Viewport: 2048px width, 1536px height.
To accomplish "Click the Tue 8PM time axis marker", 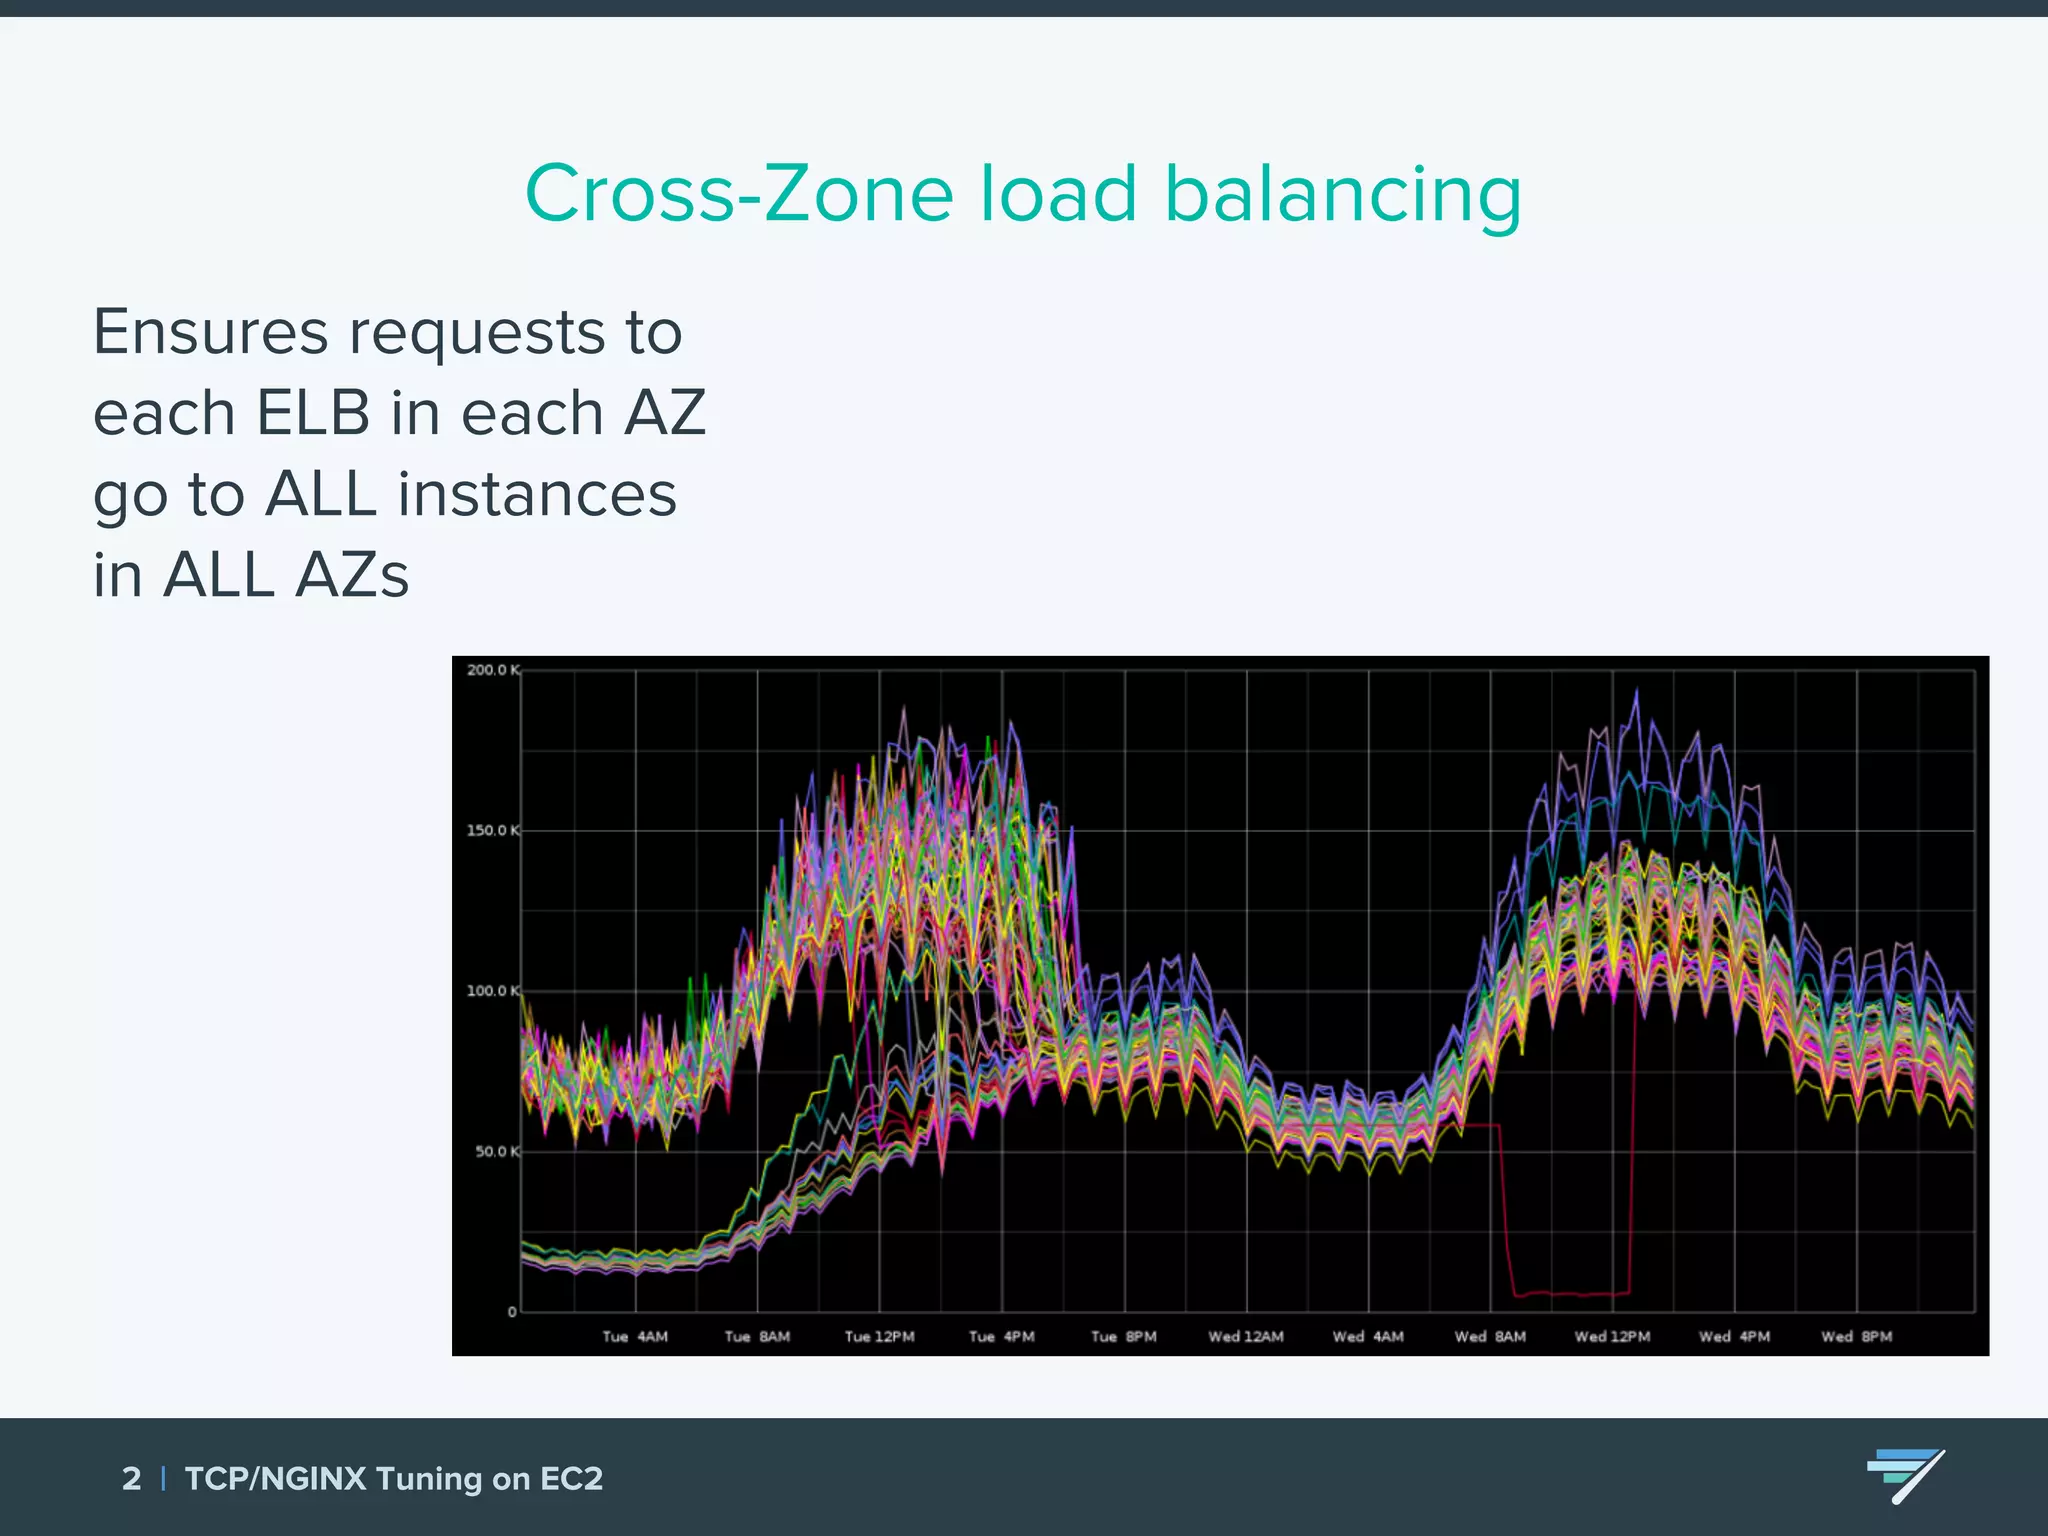I will 1123,1336.
